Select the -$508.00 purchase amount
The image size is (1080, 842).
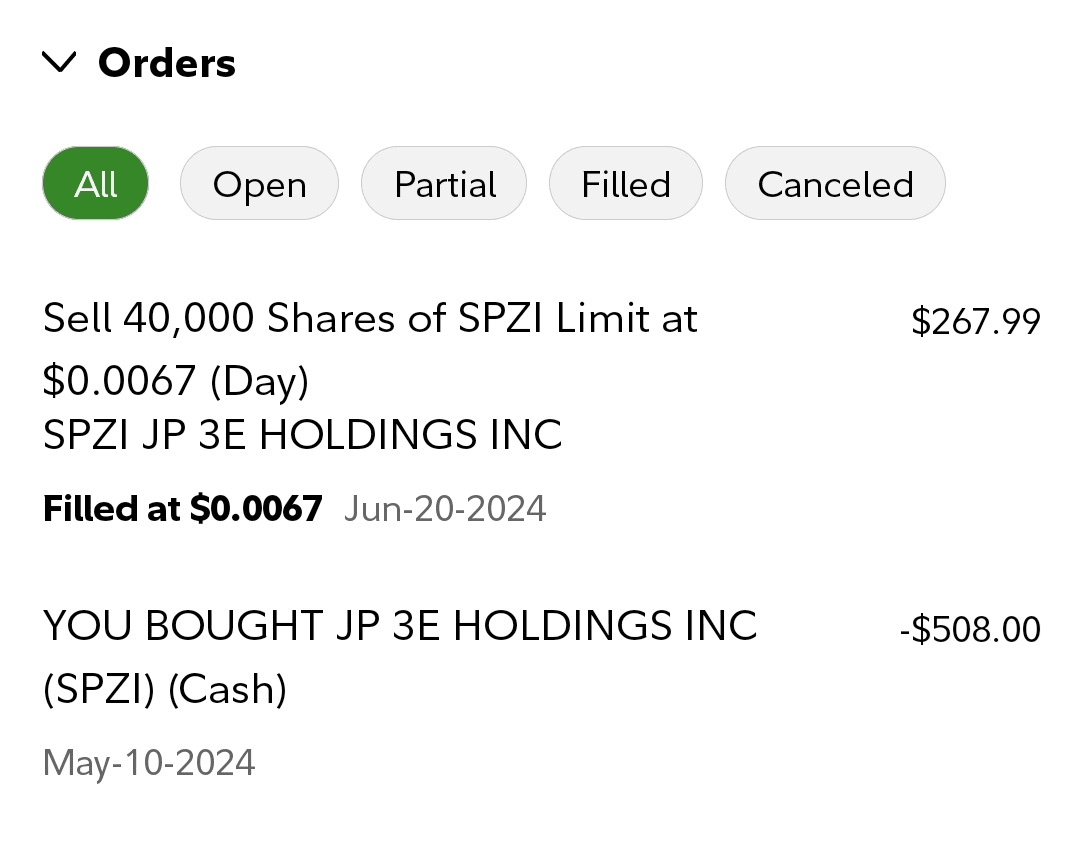click(970, 630)
